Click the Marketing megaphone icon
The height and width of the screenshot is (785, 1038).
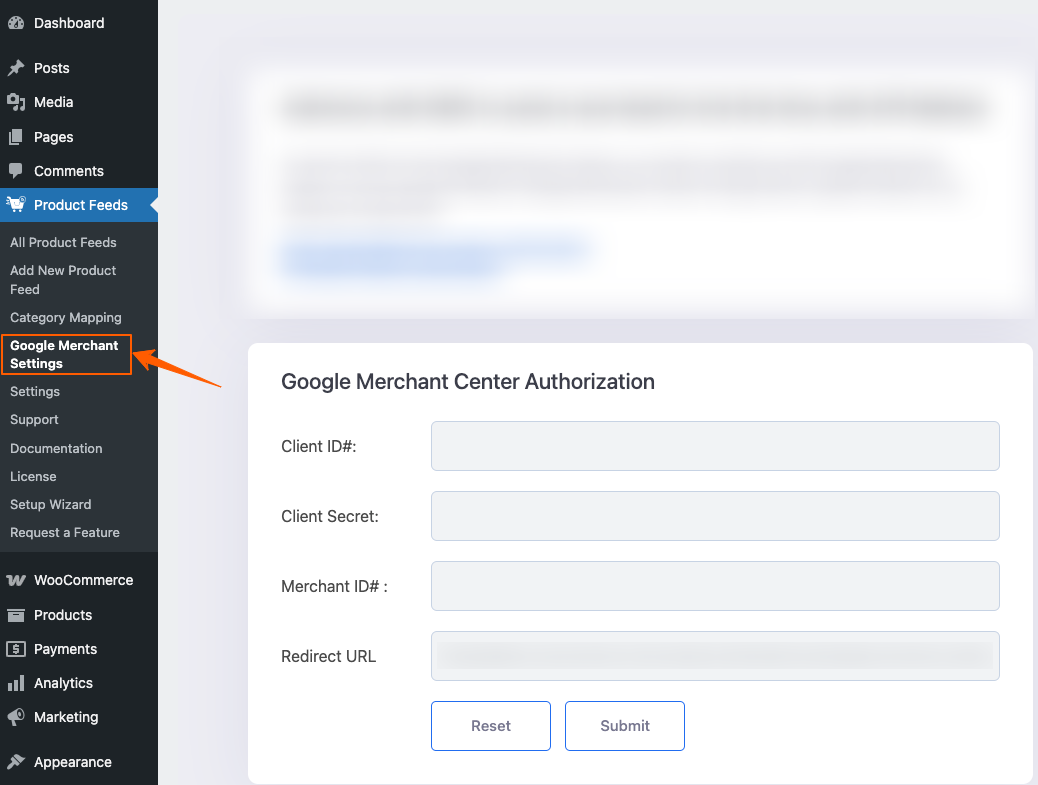tap(16, 717)
